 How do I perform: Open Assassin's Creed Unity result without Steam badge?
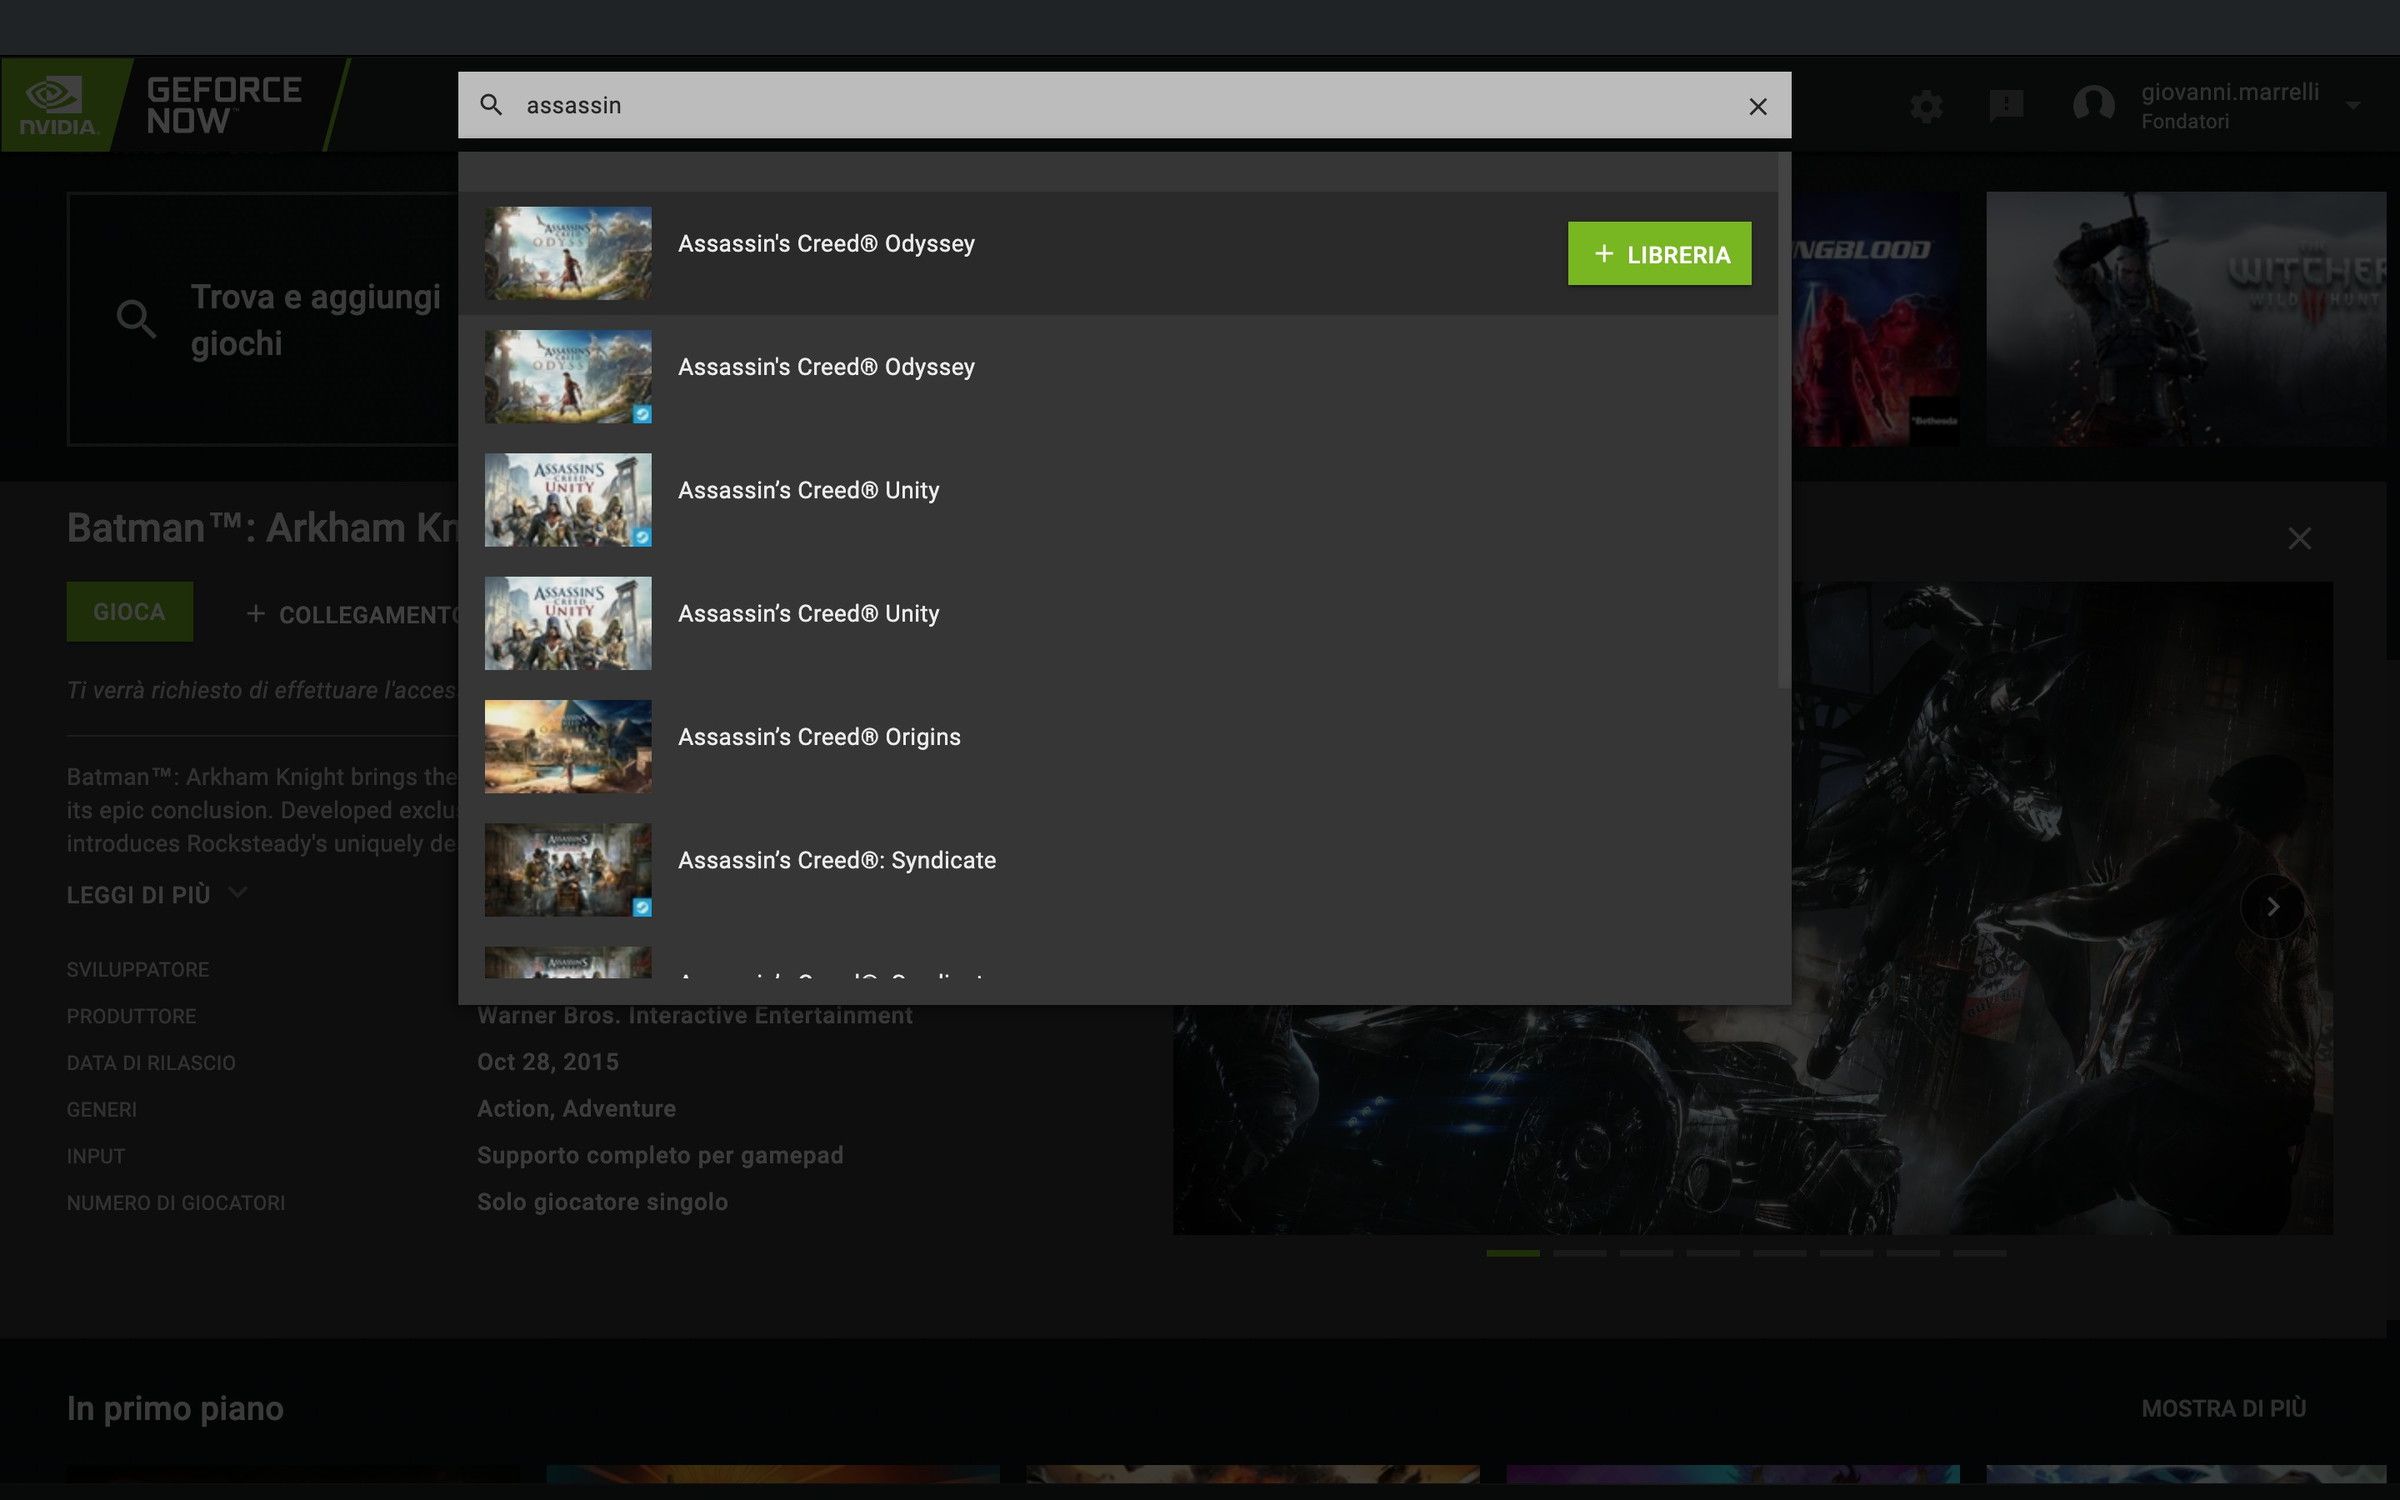pos(1117,623)
